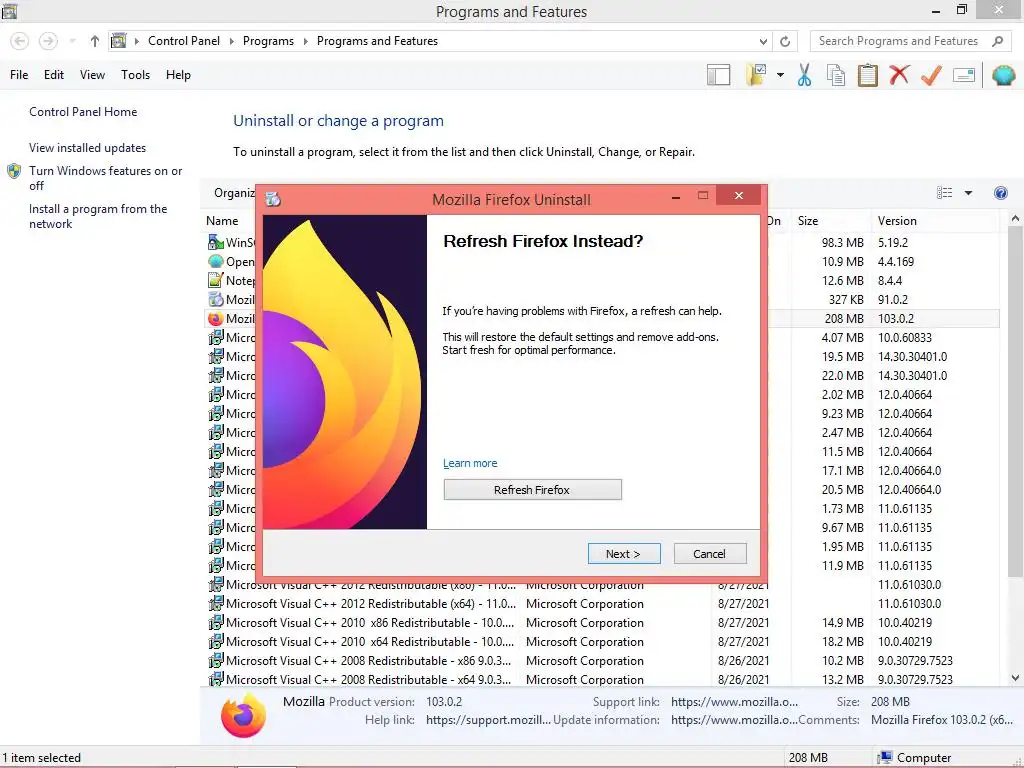Click the program list scrollbar thumb

tap(1015, 402)
